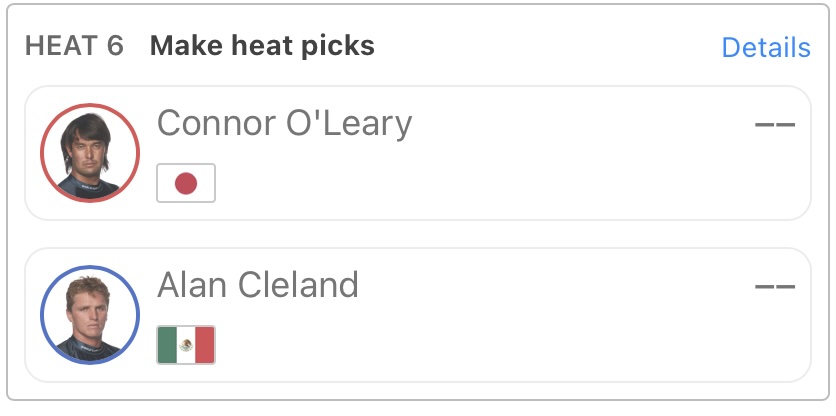Click Alan Cleland's score dashes

click(x=775, y=287)
